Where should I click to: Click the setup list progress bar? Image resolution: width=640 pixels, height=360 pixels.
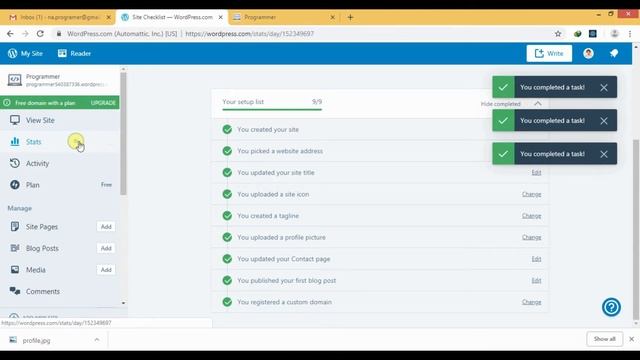tap(272, 109)
